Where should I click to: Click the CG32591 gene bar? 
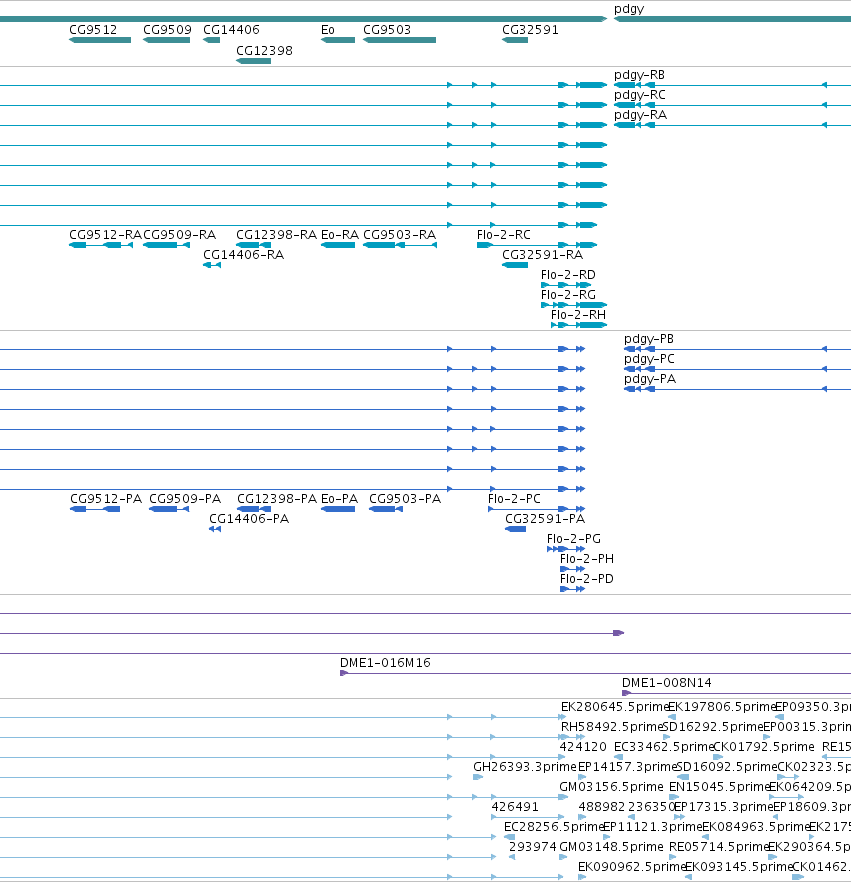(515, 40)
